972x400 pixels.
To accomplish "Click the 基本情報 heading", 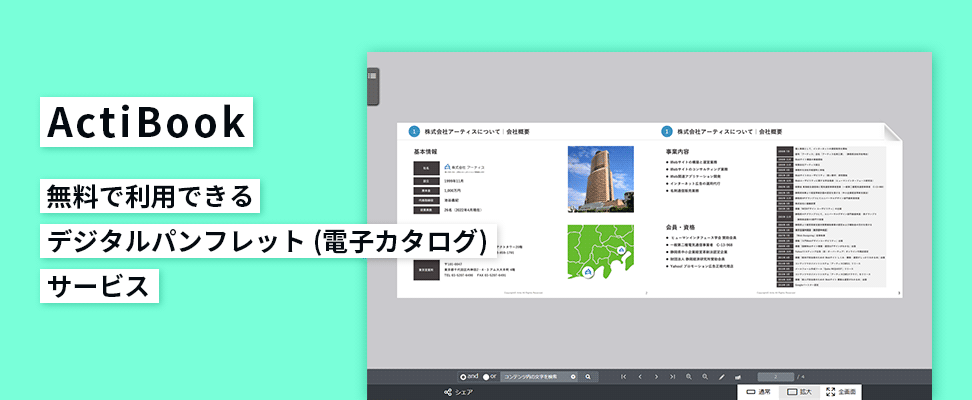I will pos(426,151).
